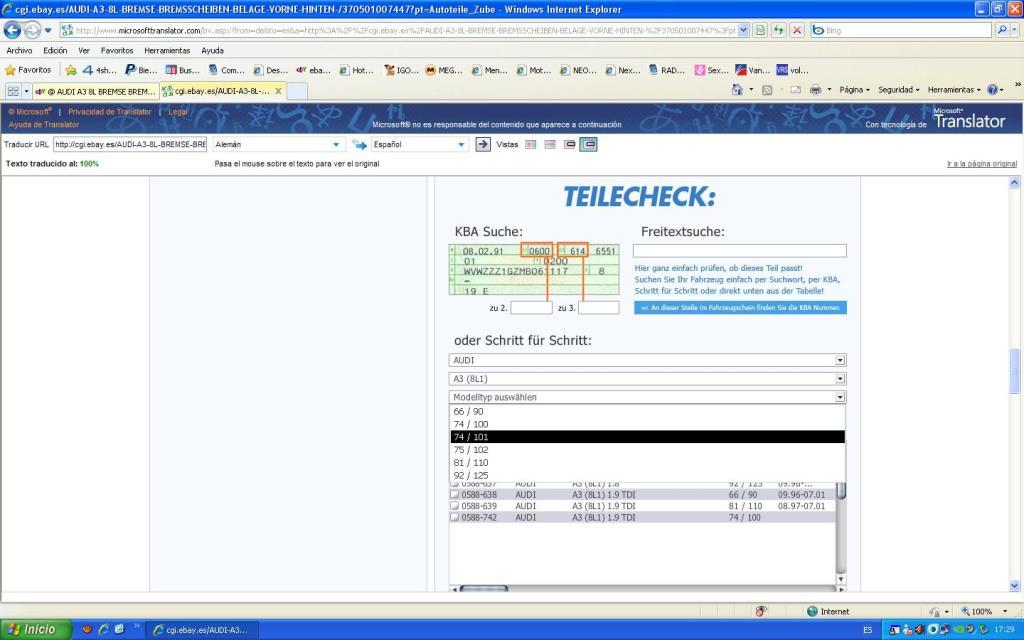The image size is (1024, 640).
Task: Click the popup blocker icon in the status bar
Action: pyautogui.click(x=761, y=611)
